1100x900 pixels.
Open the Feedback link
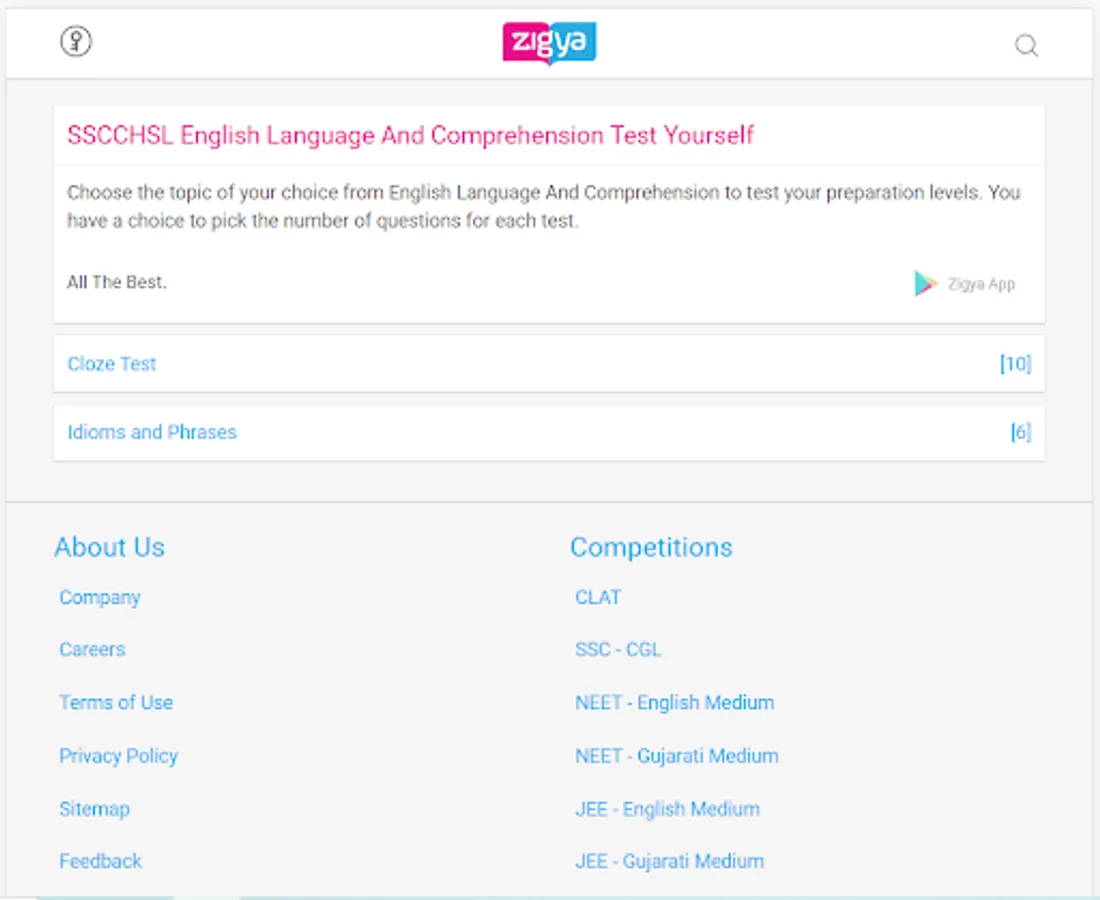100,861
